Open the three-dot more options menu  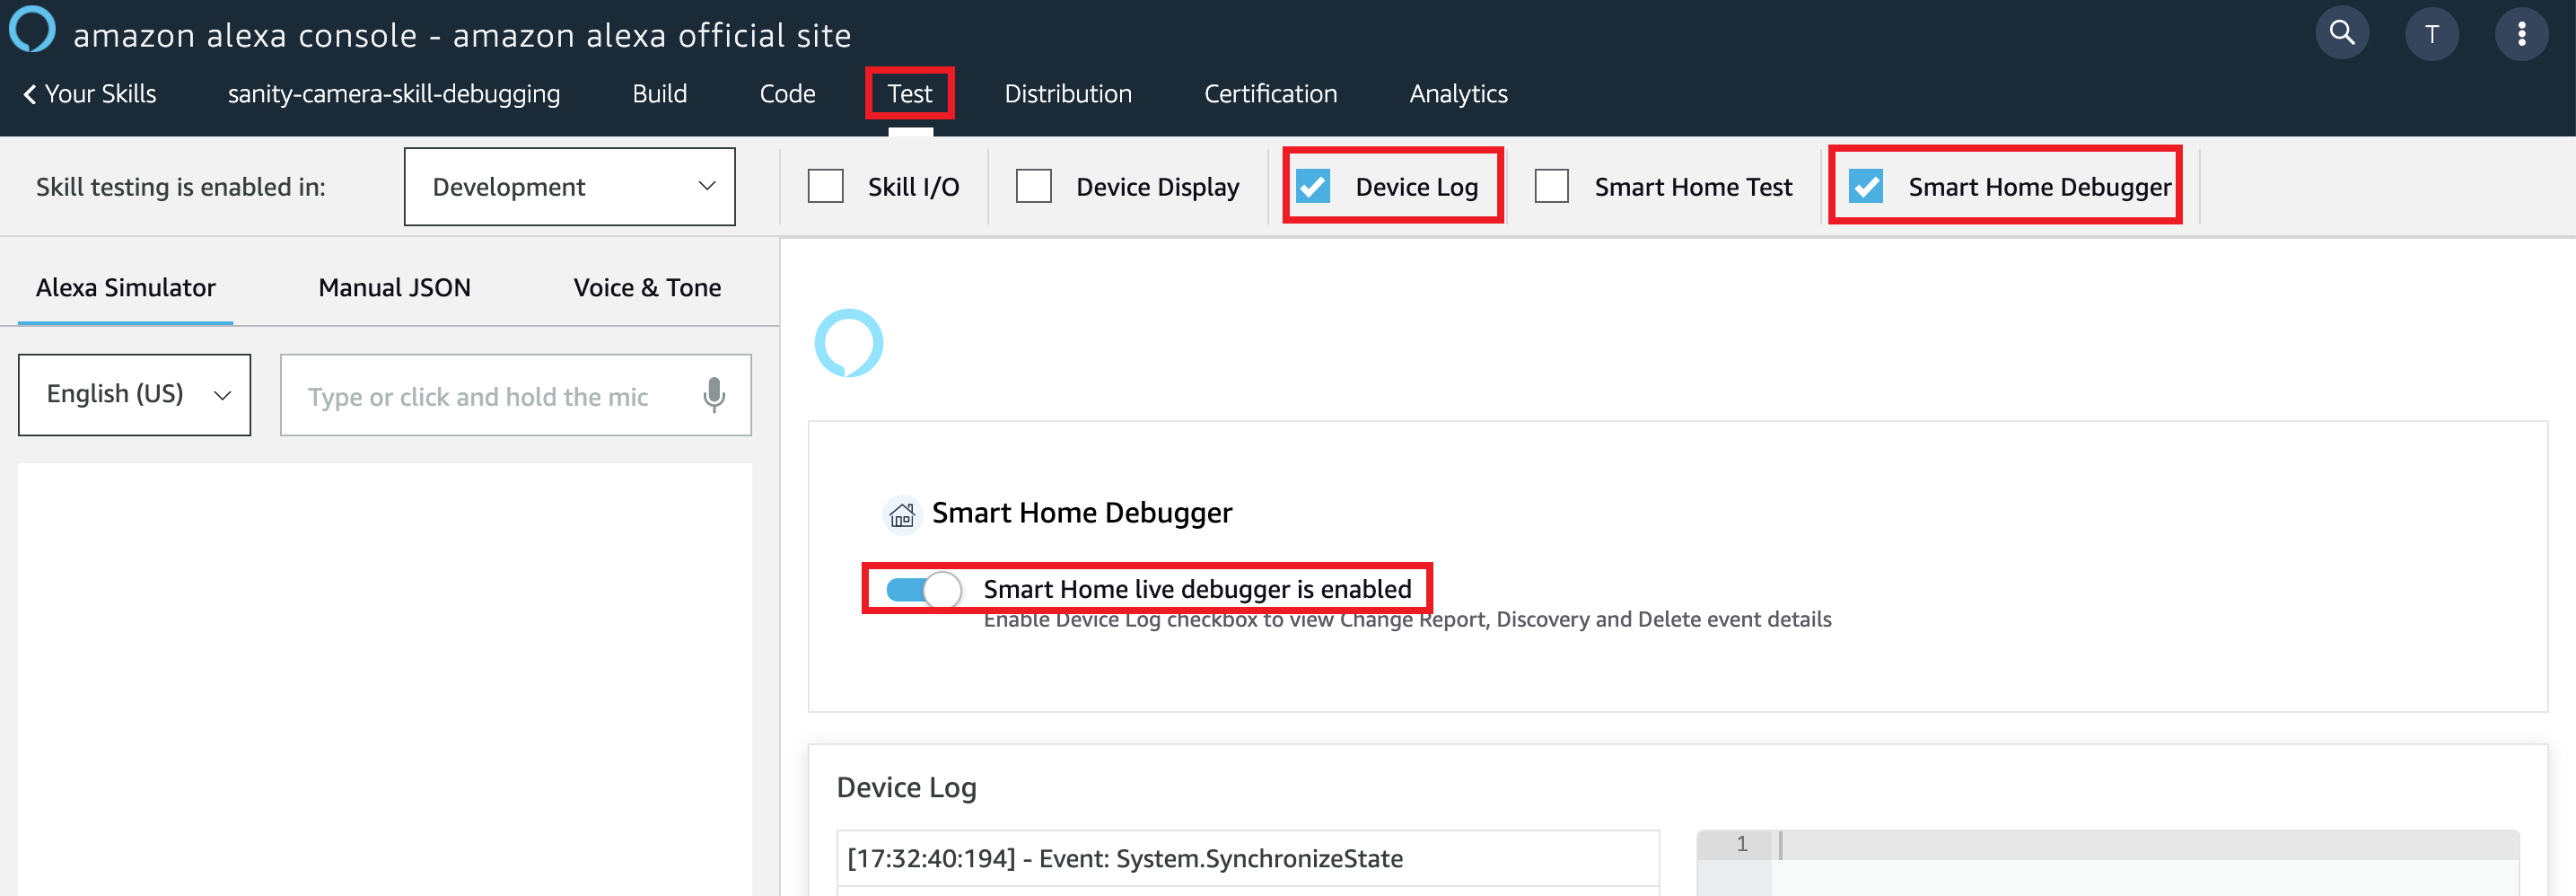pyautogui.click(x=2521, y=35)
